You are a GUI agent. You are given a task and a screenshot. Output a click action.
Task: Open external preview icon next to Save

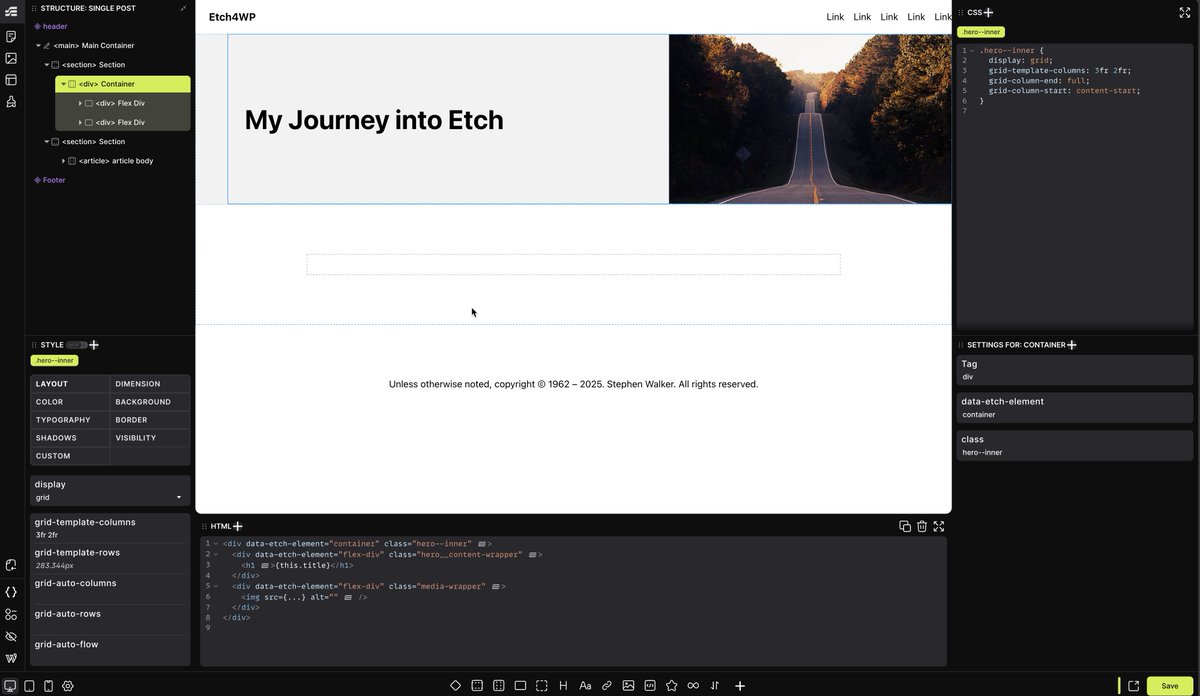click(1133, 686)
